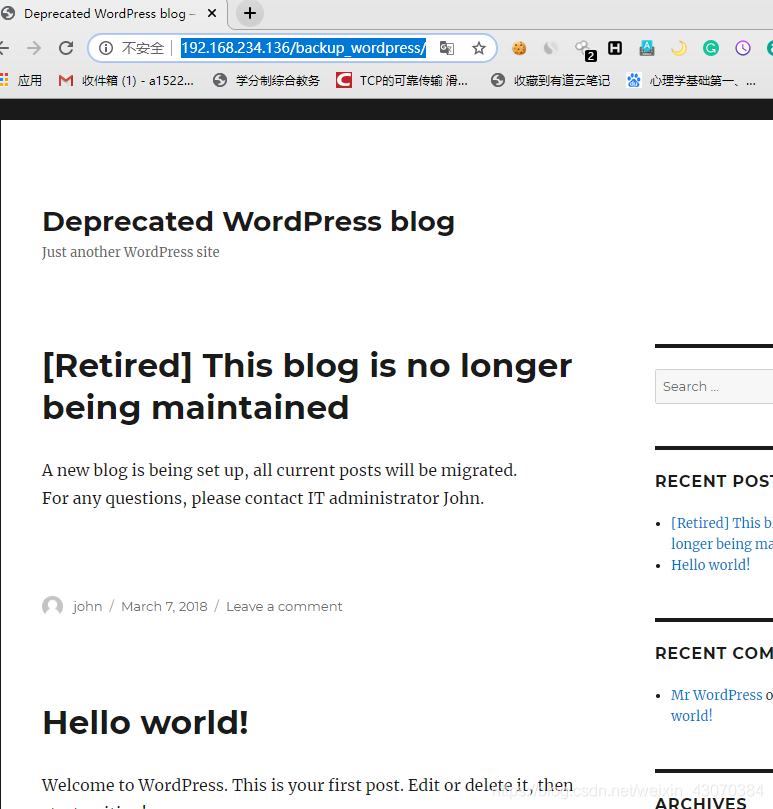Bookmark this page with star icon
This screenshot has width=773, height=809.
(x=479, y=48)
